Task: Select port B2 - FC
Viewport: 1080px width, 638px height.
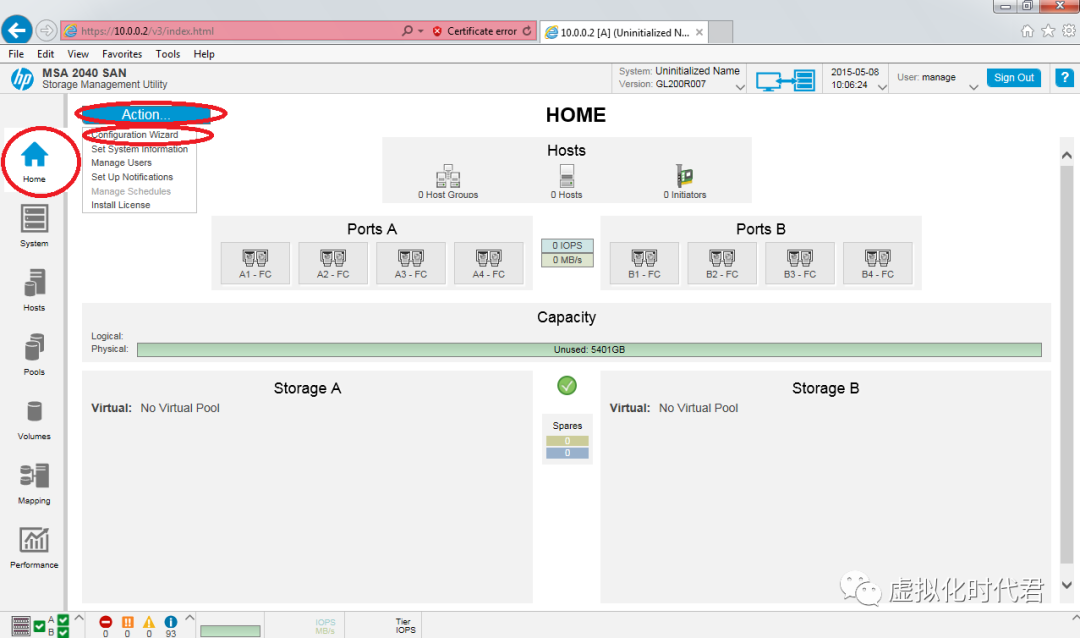Action: pyautogui.click(x=722, y=263)
